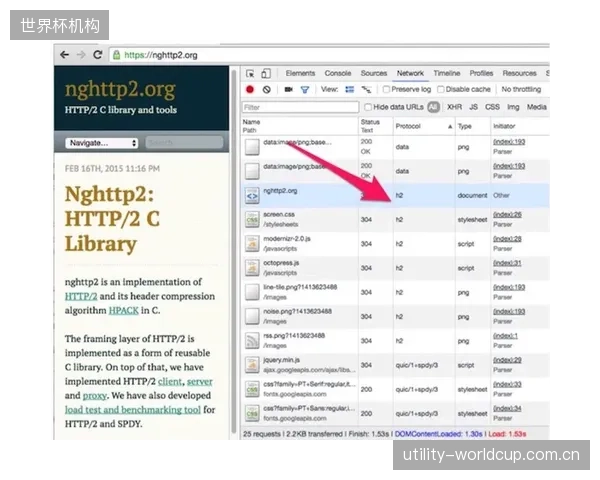Click the capture screenshots camera icon
Screen dimensions: 600x480
click(x=289, y=90)
